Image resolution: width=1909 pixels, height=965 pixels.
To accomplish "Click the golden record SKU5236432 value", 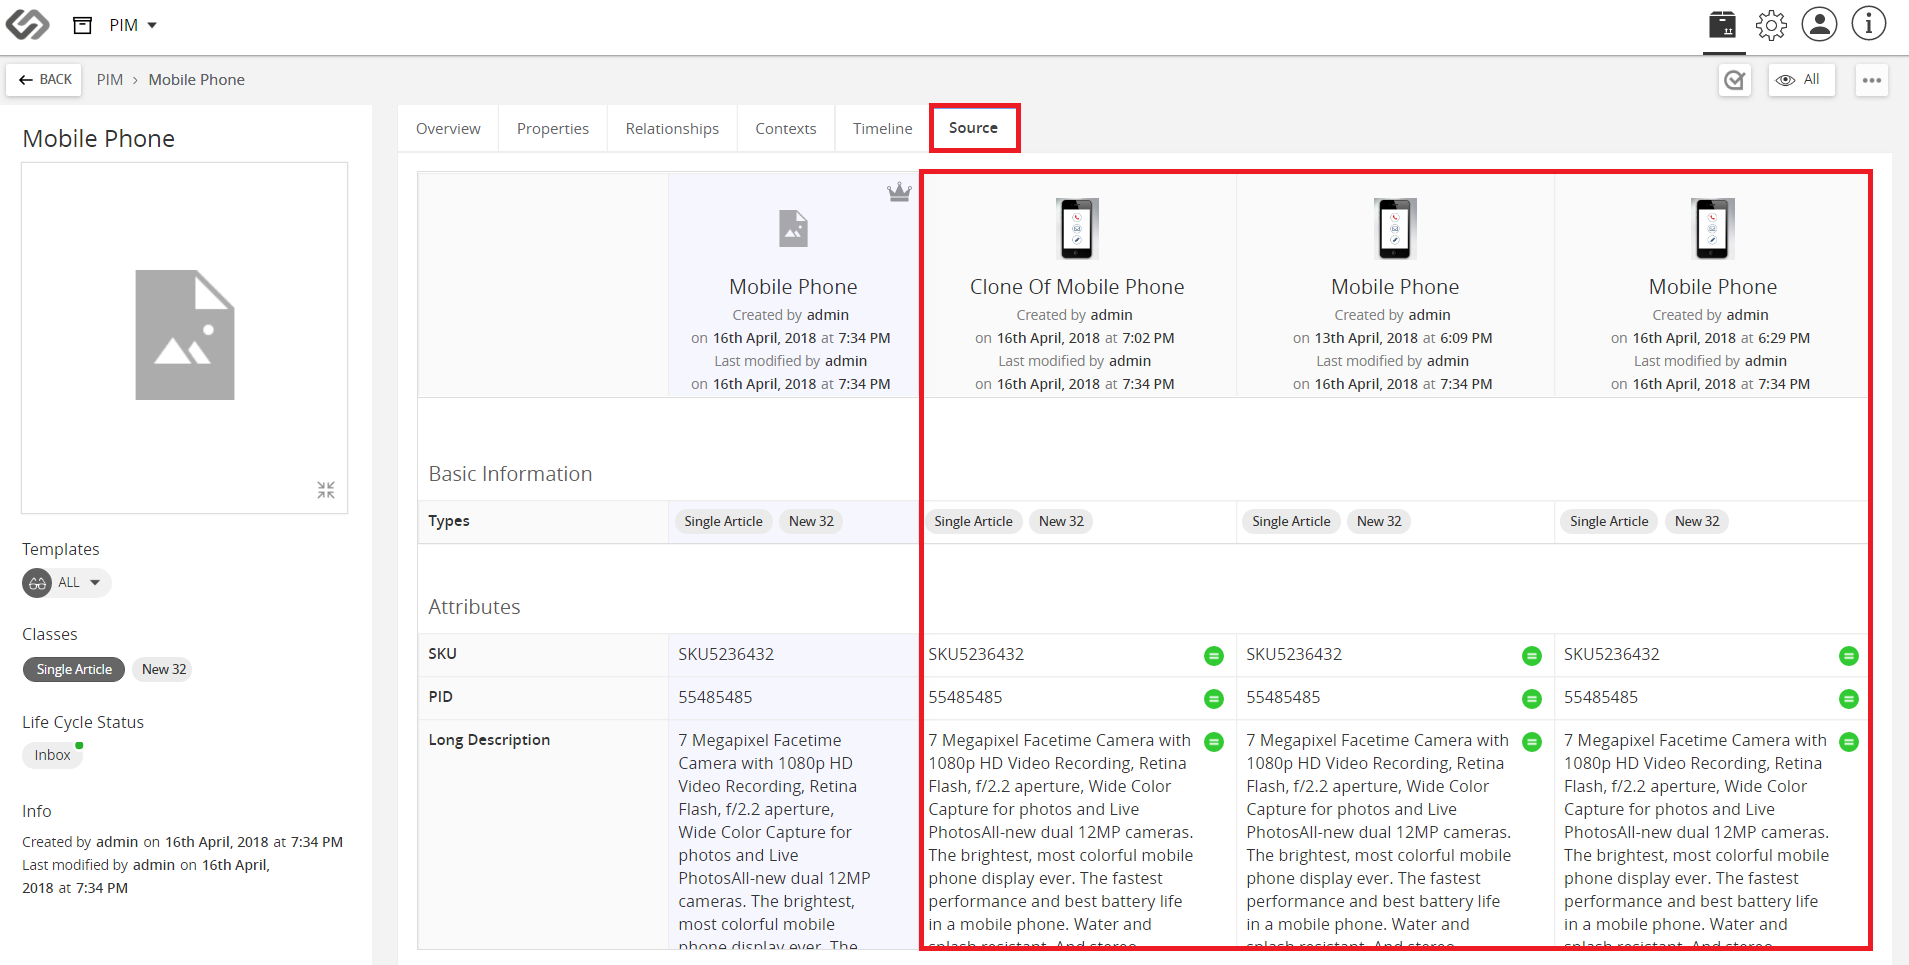I will pos(726,655).
